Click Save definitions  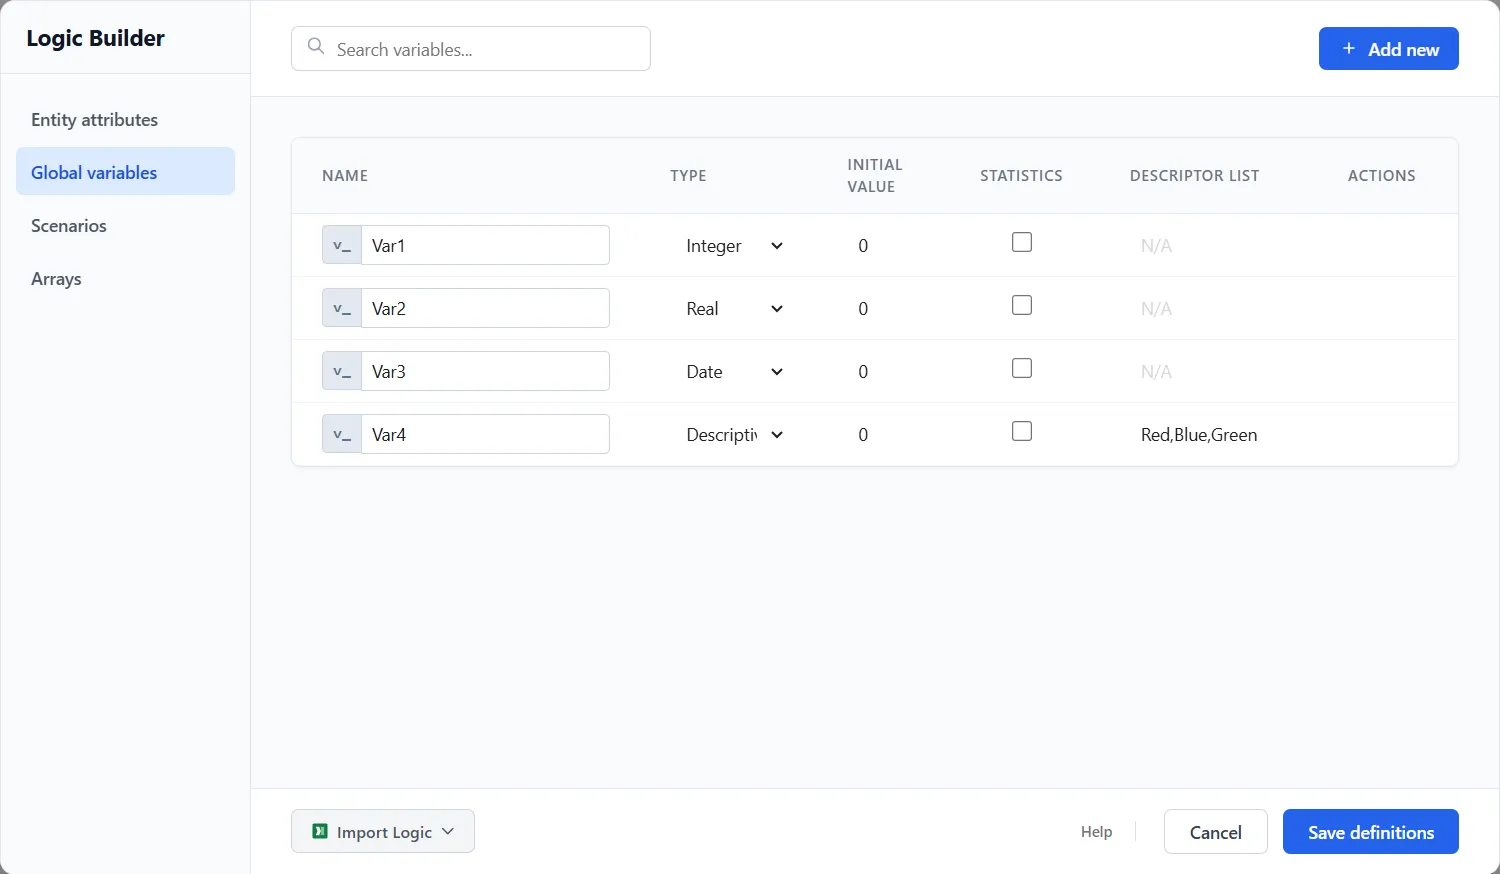tap(1370, 832)
